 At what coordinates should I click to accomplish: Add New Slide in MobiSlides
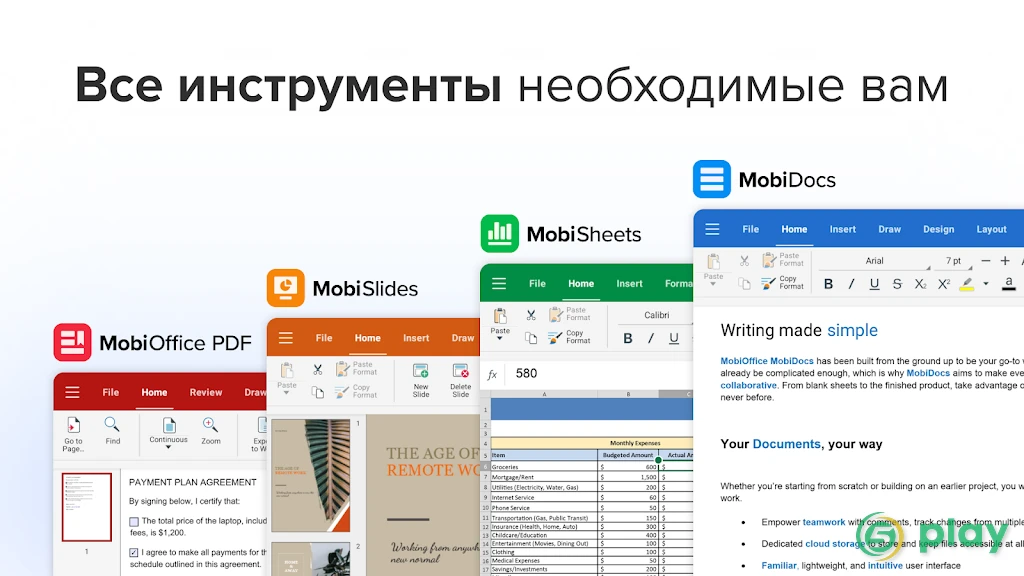[421, 380]
